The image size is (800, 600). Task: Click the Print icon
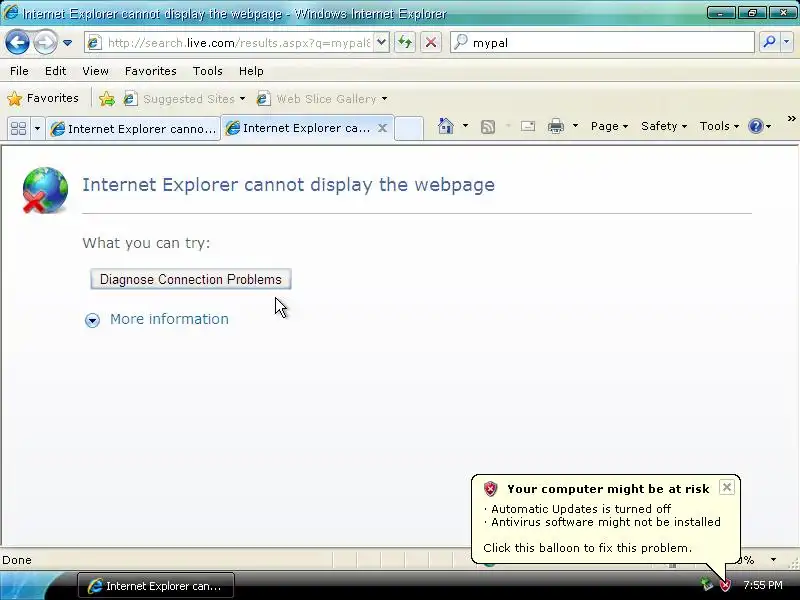pyautogui.click(x=556, y=126)
